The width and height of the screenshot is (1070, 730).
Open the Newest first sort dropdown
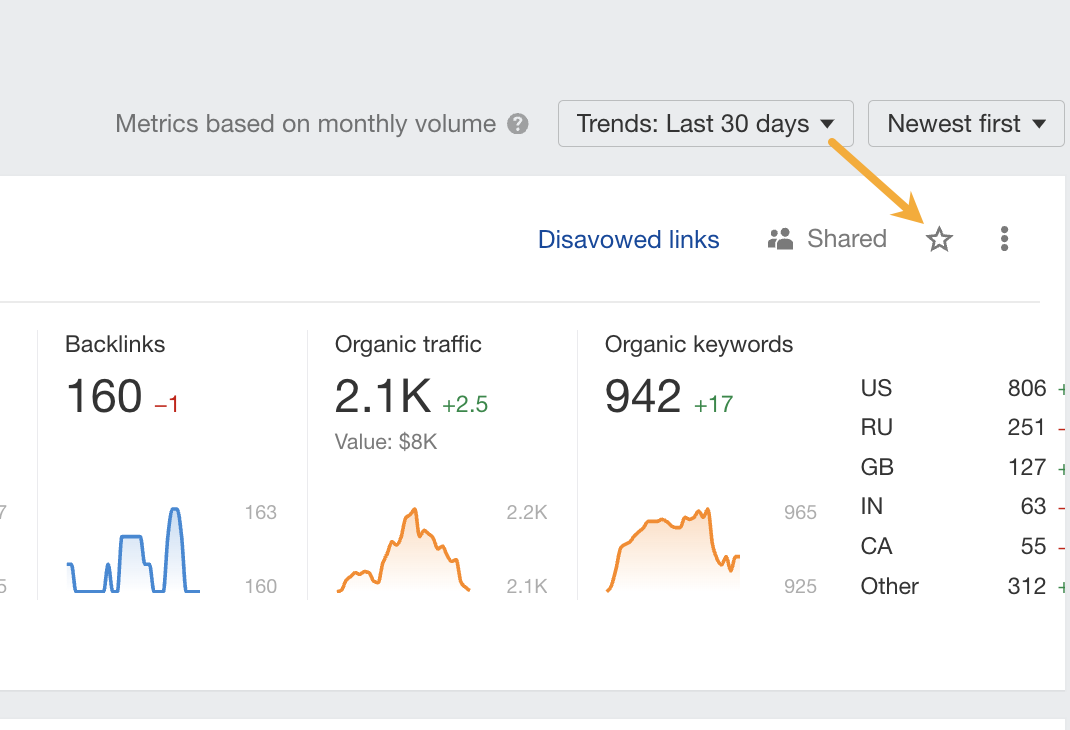click(x=964, y=123)
